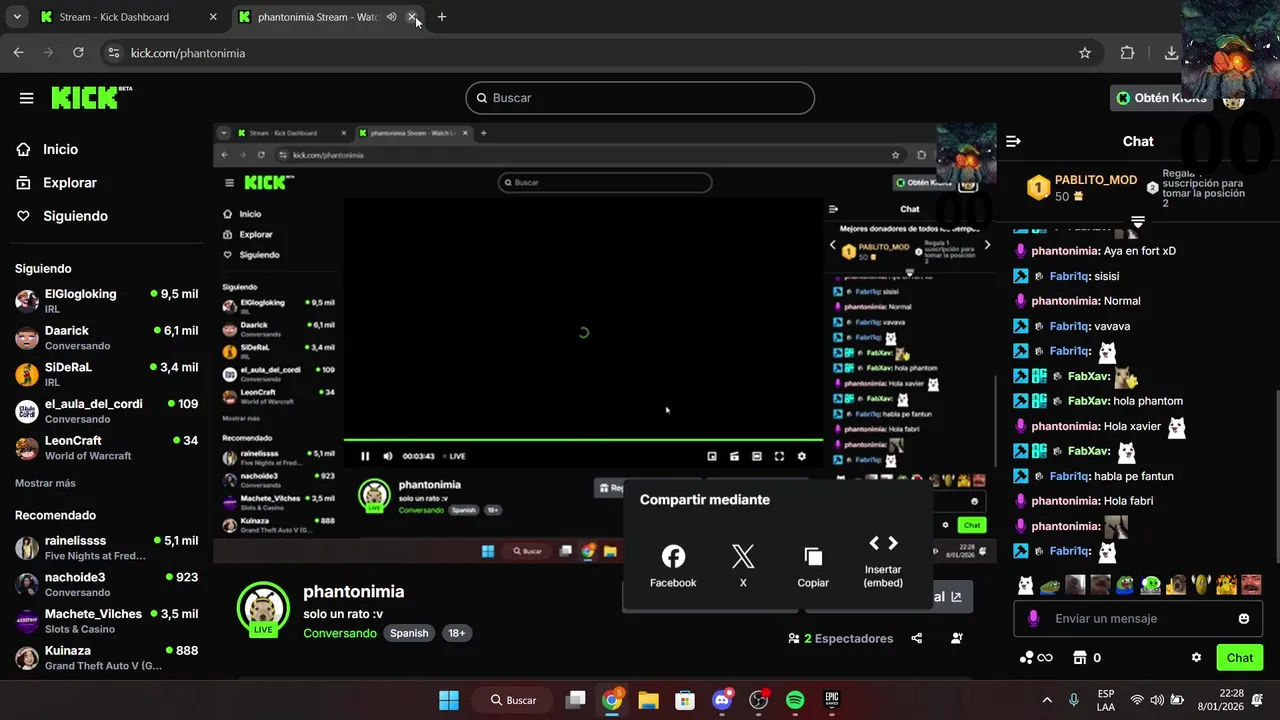Image resolution: width=1280 pixels, height=720 pixels.
Task: Click the channel points infinity icon
Action: [1036, 658]
